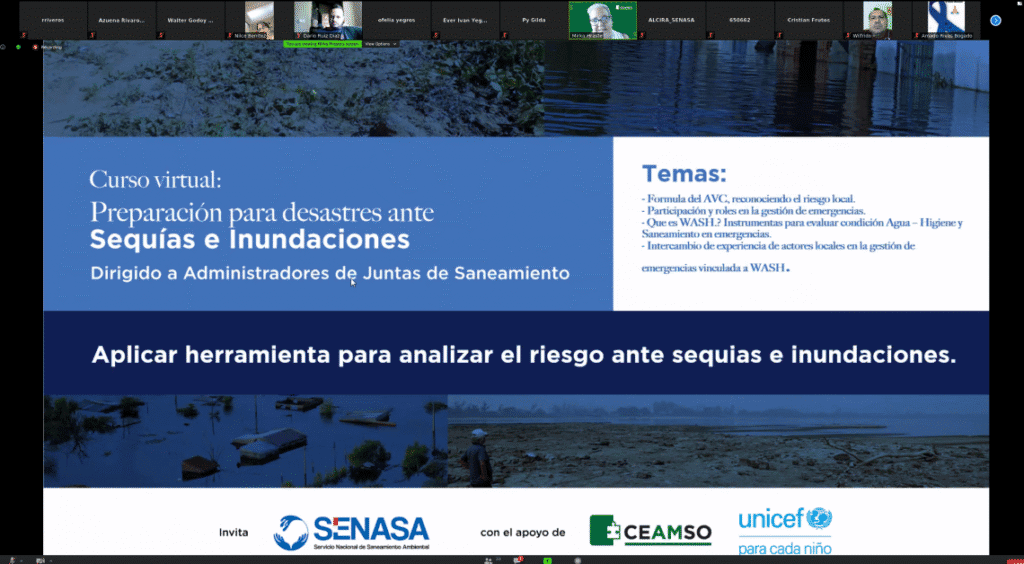Select ALCIRA_SENASA participant tile
Screen dimensions: 1024x564
click(x=670, y=20)
